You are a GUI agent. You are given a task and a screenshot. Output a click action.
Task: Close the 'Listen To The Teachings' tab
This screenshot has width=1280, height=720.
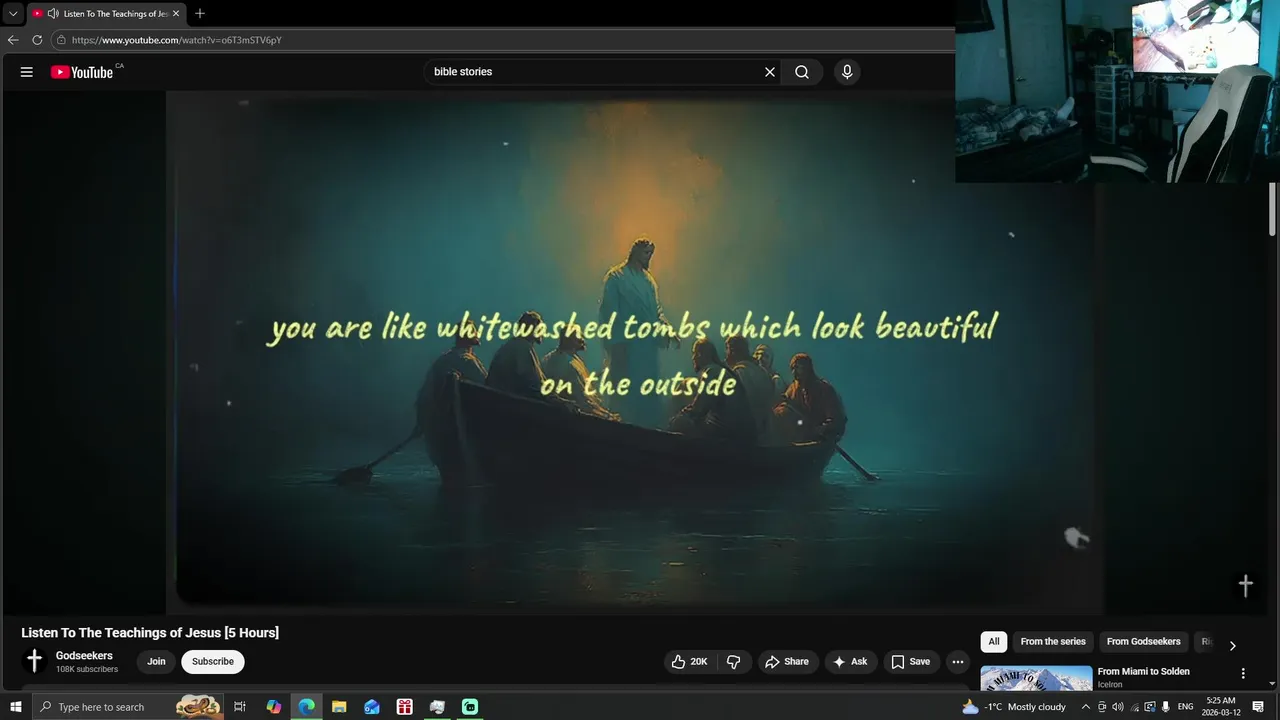[177, 14]
